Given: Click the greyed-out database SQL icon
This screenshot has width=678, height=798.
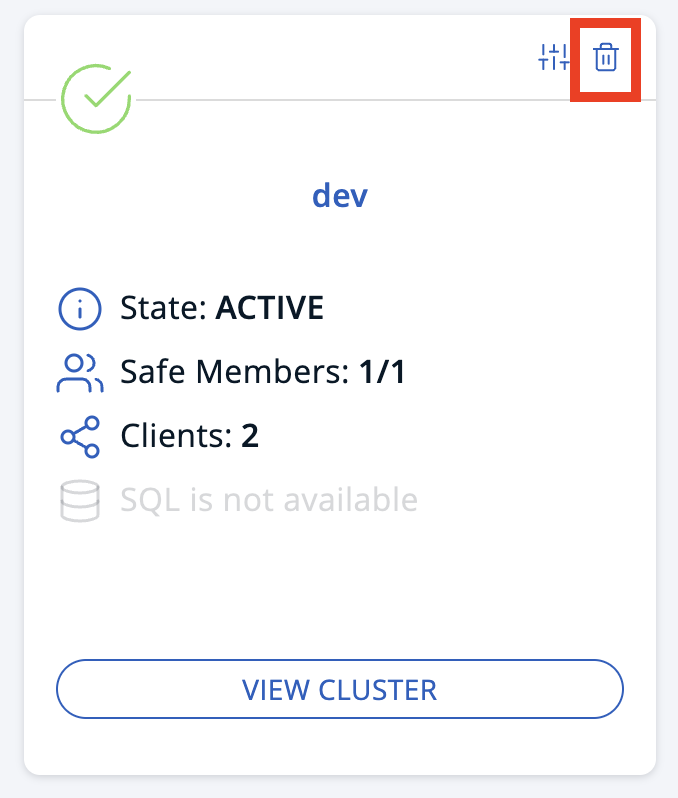Looking at the screenshot, I should [80, 499].
